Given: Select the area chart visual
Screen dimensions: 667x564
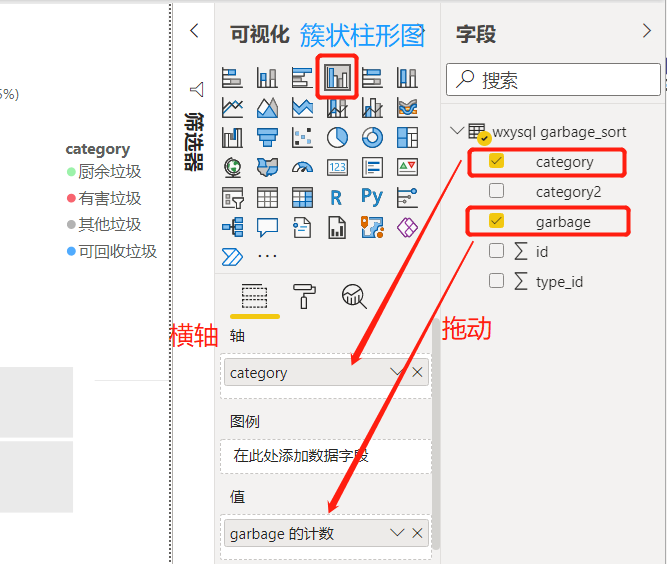Looking at the screenshot, I should [267, 108].
